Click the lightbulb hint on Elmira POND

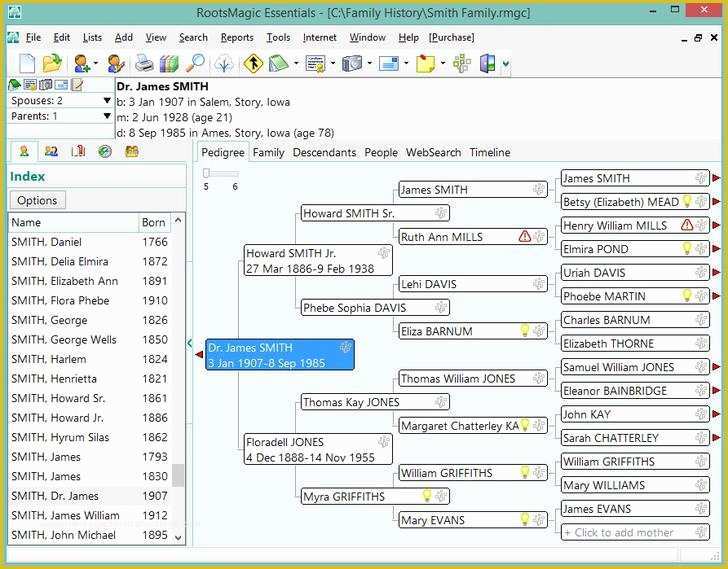[687, 248]
